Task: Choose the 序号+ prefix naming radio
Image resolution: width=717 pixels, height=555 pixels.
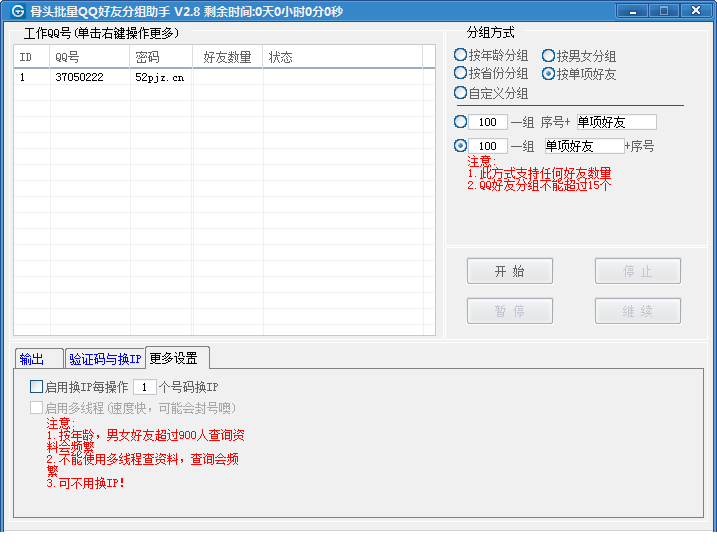Action: tap(460, 122)
